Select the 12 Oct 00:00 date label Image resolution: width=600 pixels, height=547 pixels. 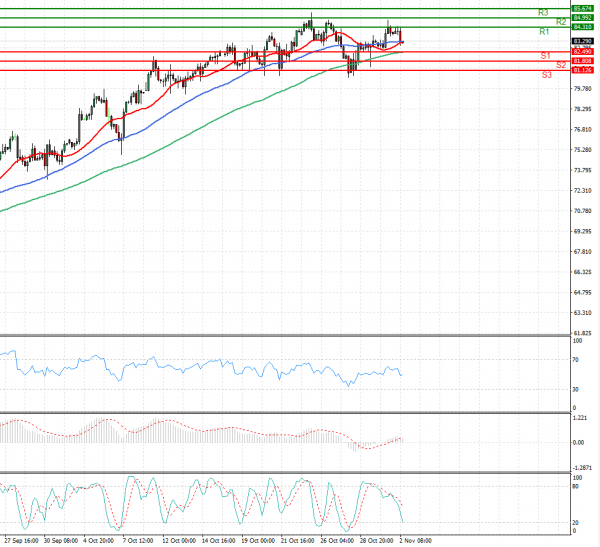[x=179, y=541]
